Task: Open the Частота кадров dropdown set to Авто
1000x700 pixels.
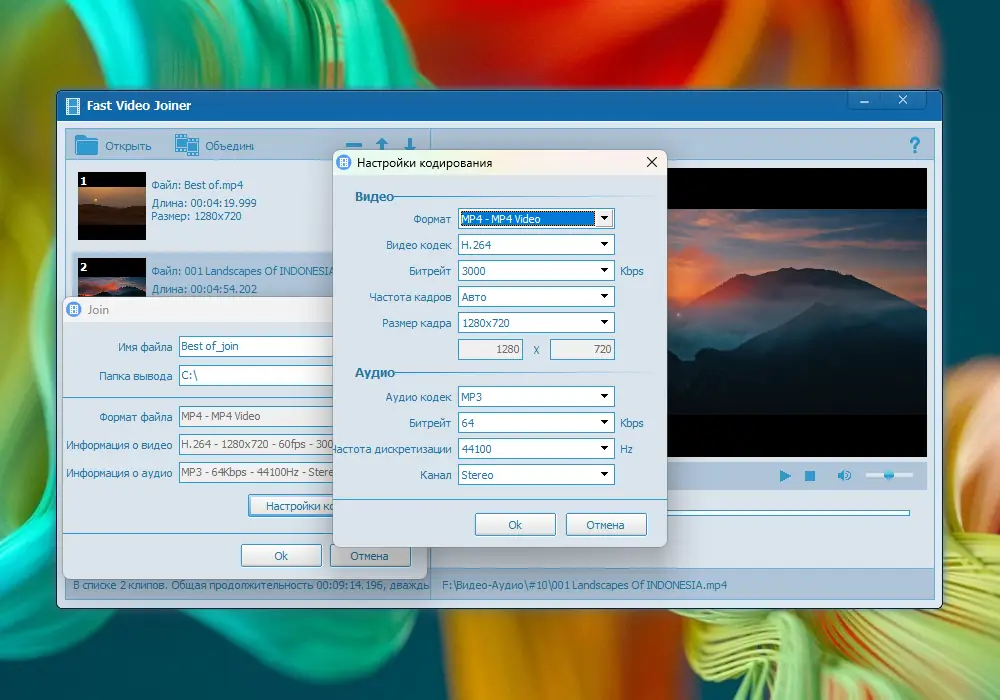Action: point(535,297)
